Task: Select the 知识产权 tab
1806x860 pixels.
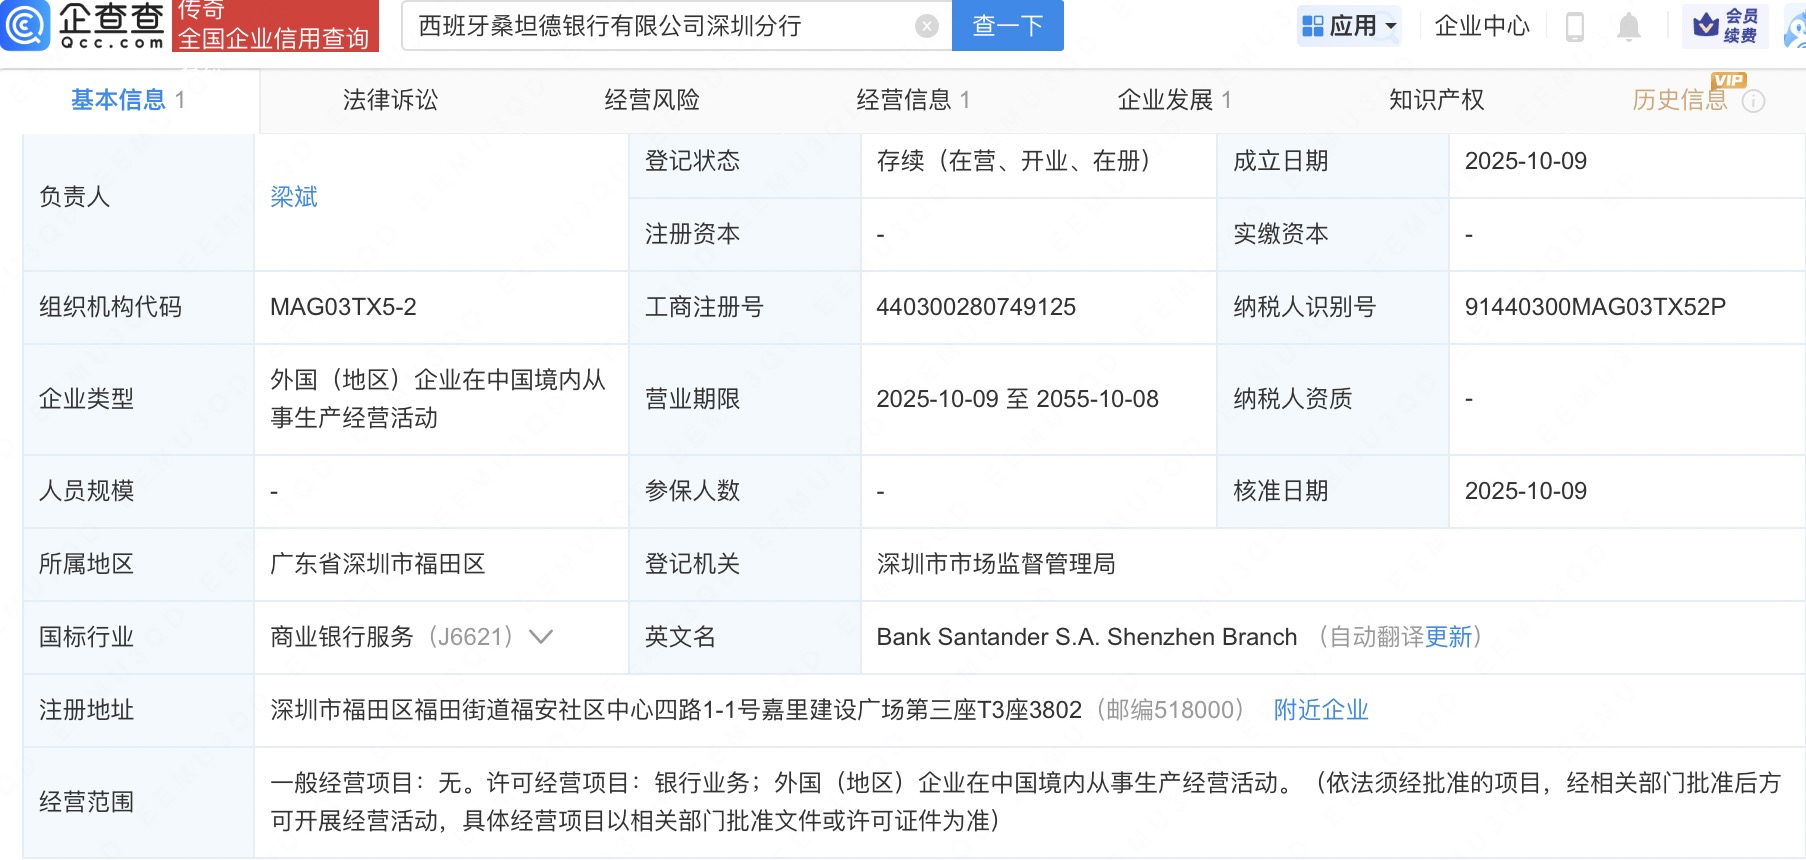Action: [x=1436, y=100]
